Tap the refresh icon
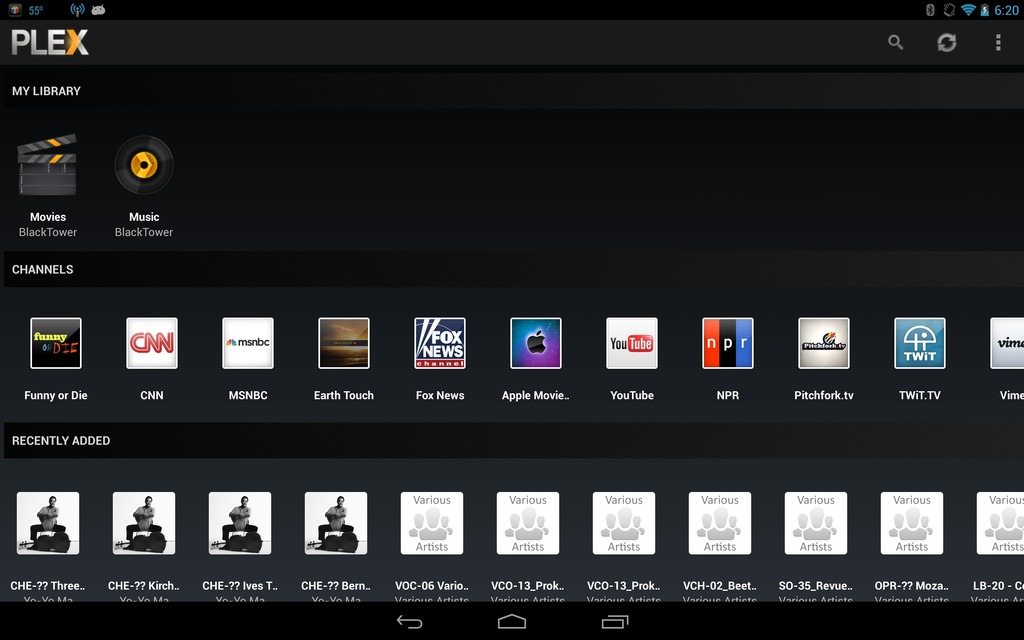Image resolution: width=1024 pixels, height=640 pixels. (946, 42)
